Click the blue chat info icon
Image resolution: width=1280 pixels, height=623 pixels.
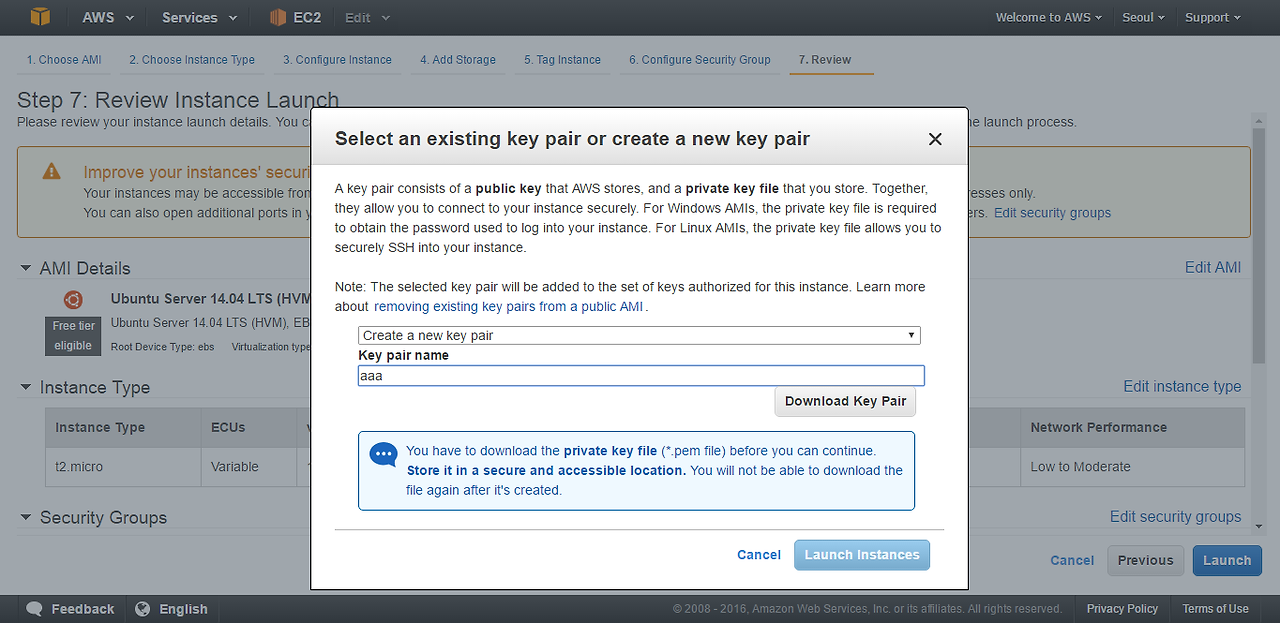(383, 455)
